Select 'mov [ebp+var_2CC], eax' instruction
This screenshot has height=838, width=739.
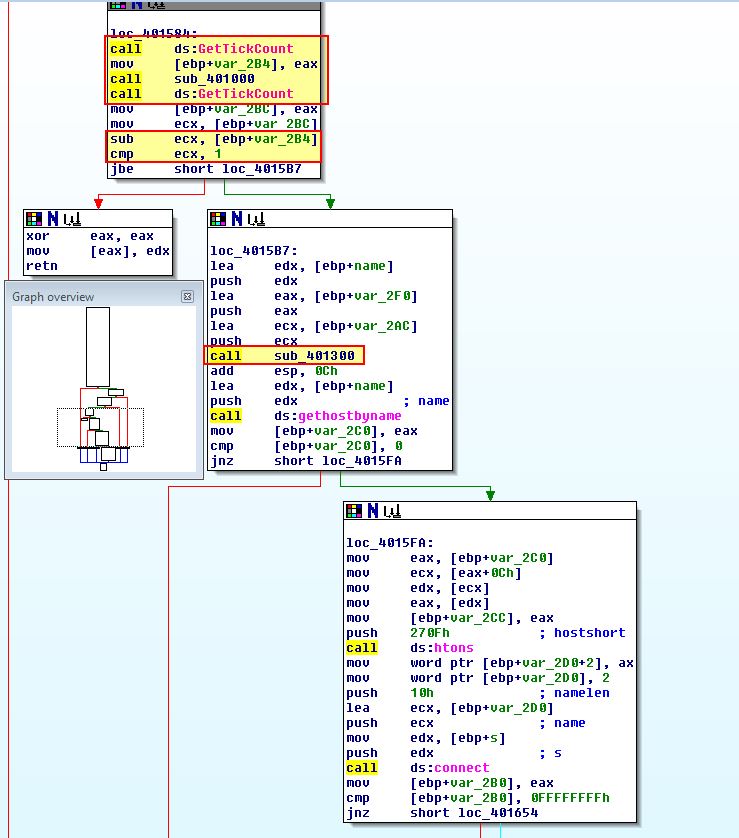[x=450, y=618]
